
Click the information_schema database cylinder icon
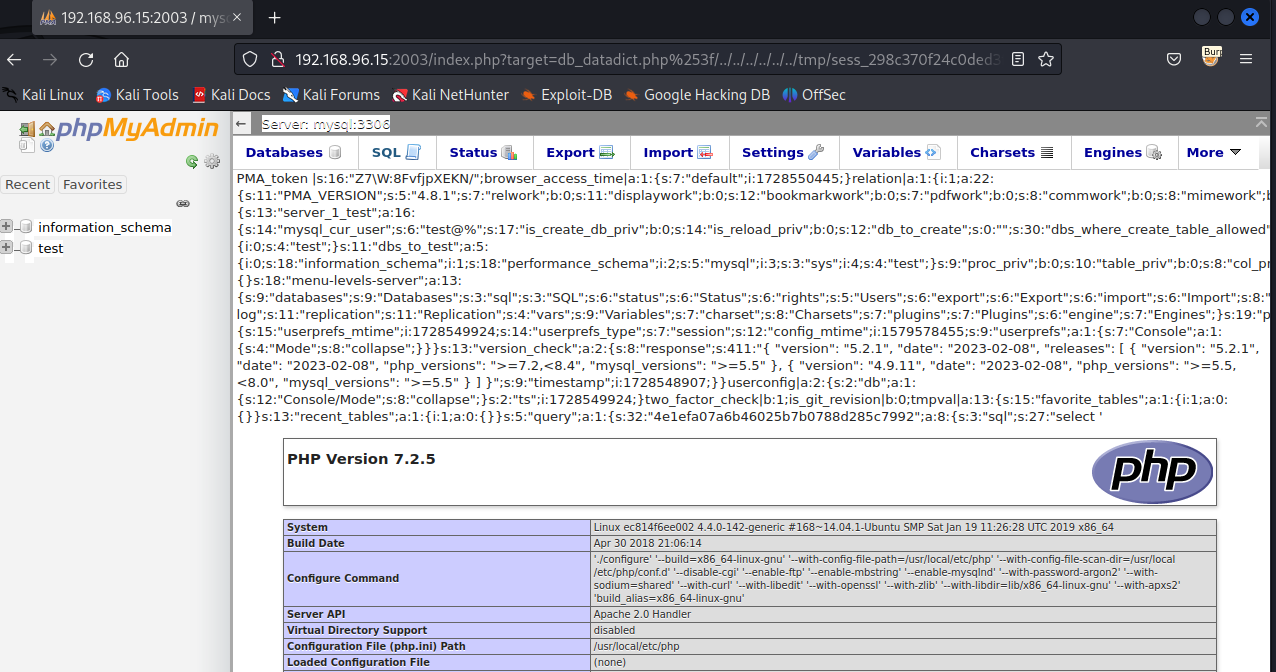click(x=26, y=227)
